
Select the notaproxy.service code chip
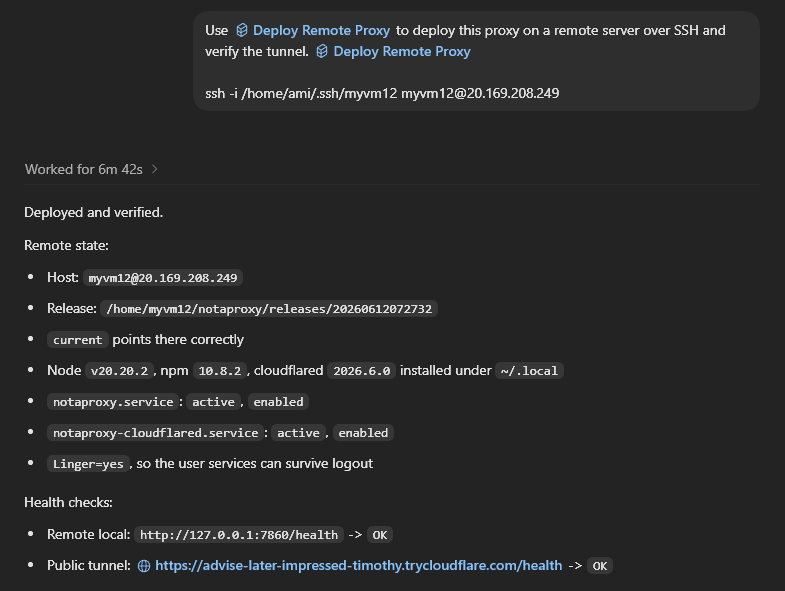point(113,402)
